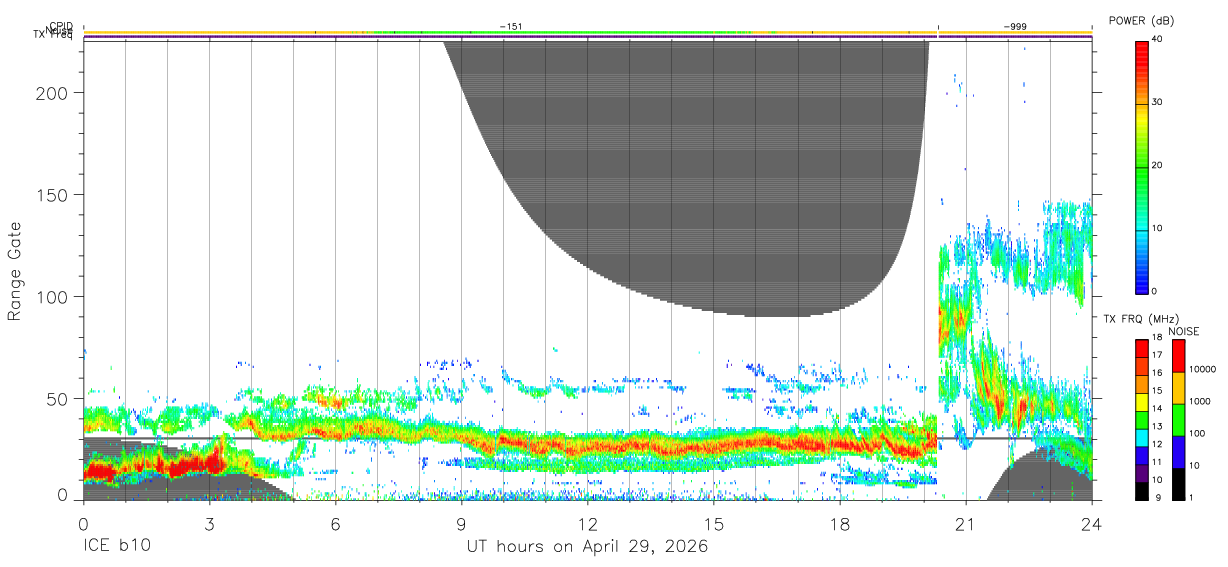This screenshot has width=1228, height=567.
Task: Click the '20' tick on POWER colorbar
Action: pyautogui.click(x=1156, y=166)
